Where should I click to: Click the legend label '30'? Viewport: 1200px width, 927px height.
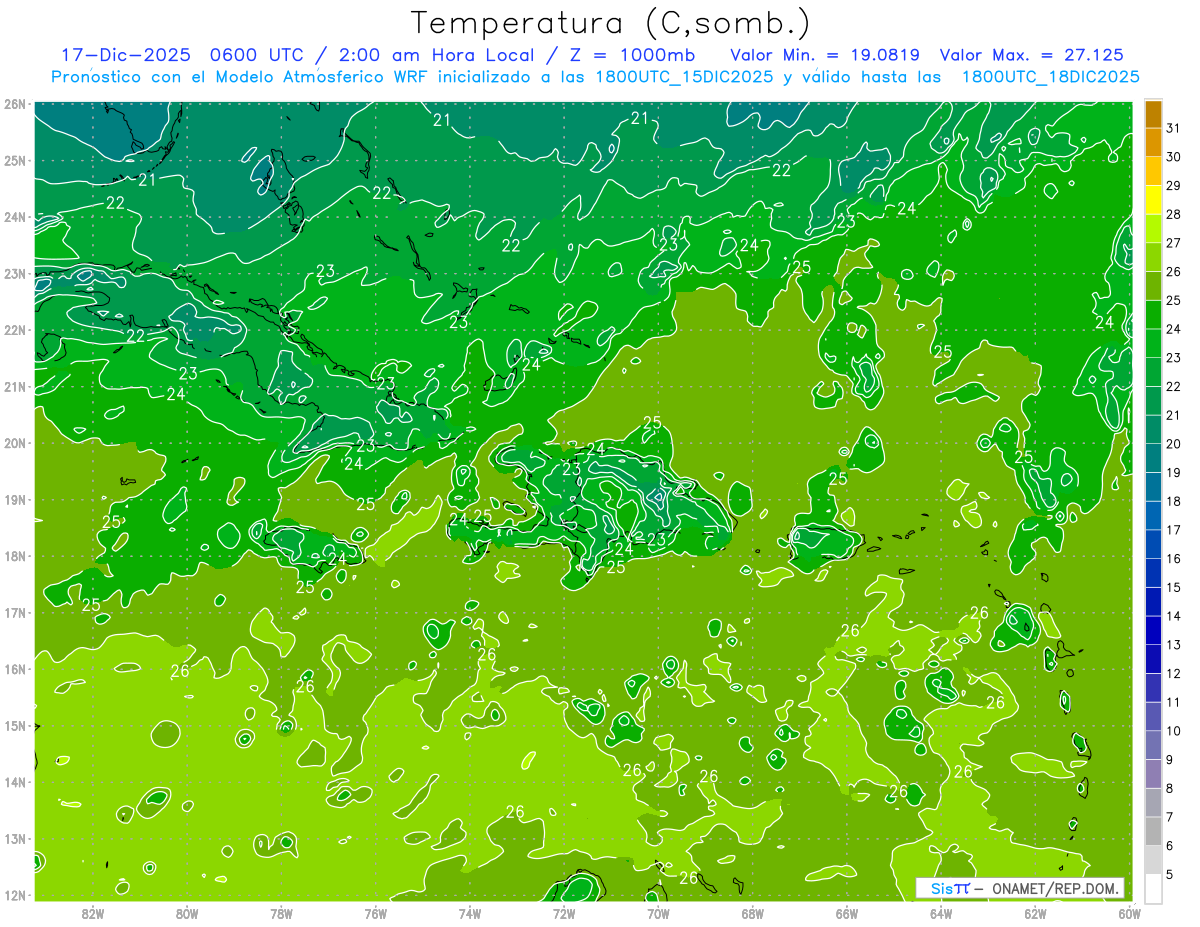coord(1174,156)
